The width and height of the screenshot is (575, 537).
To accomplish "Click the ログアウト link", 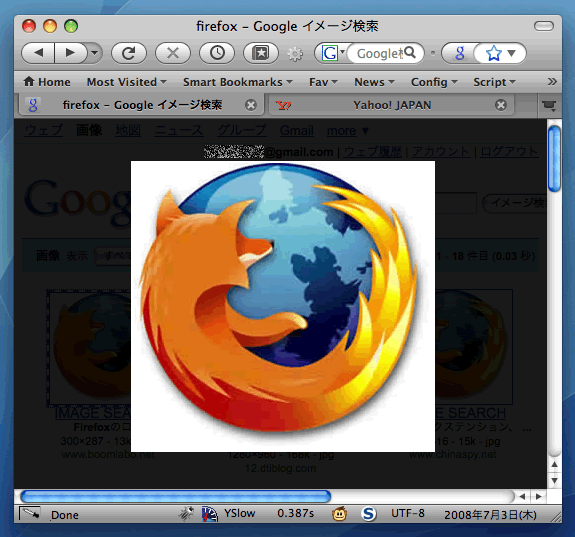I will [x=509, y=151].
